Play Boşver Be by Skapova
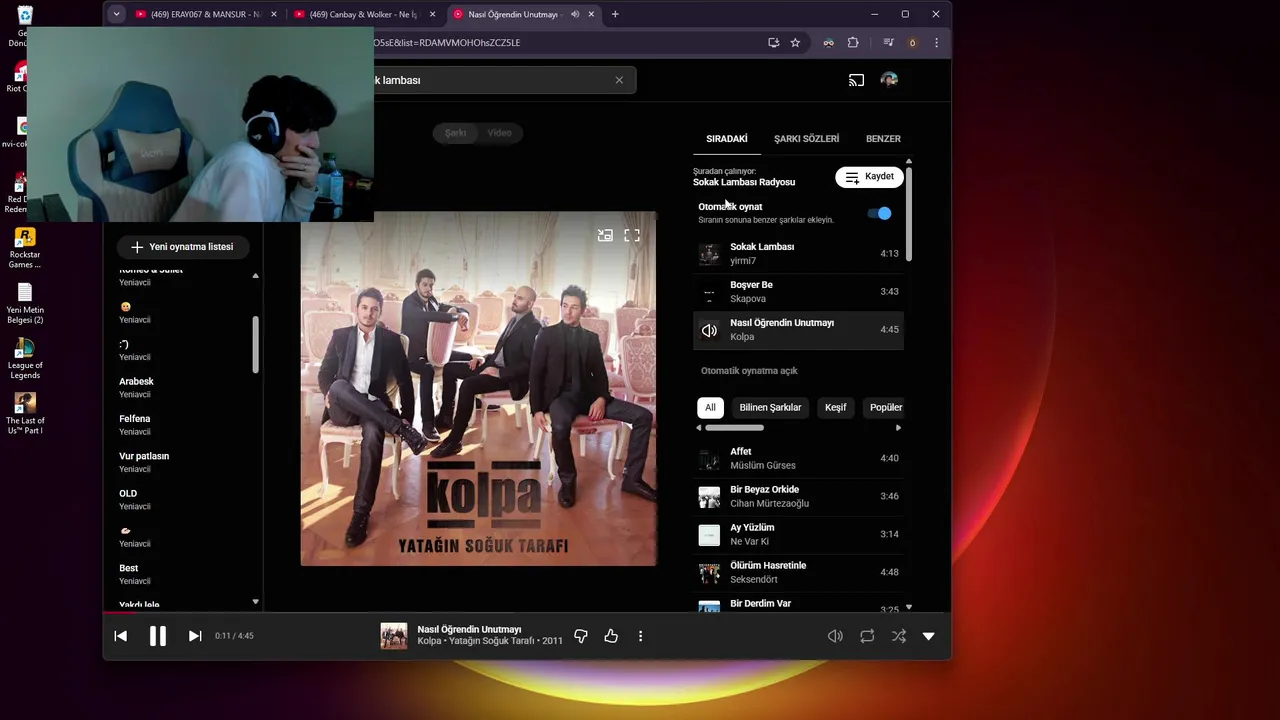The height and width of the screenshot is (720, 1280). click(x=798, y=292)
